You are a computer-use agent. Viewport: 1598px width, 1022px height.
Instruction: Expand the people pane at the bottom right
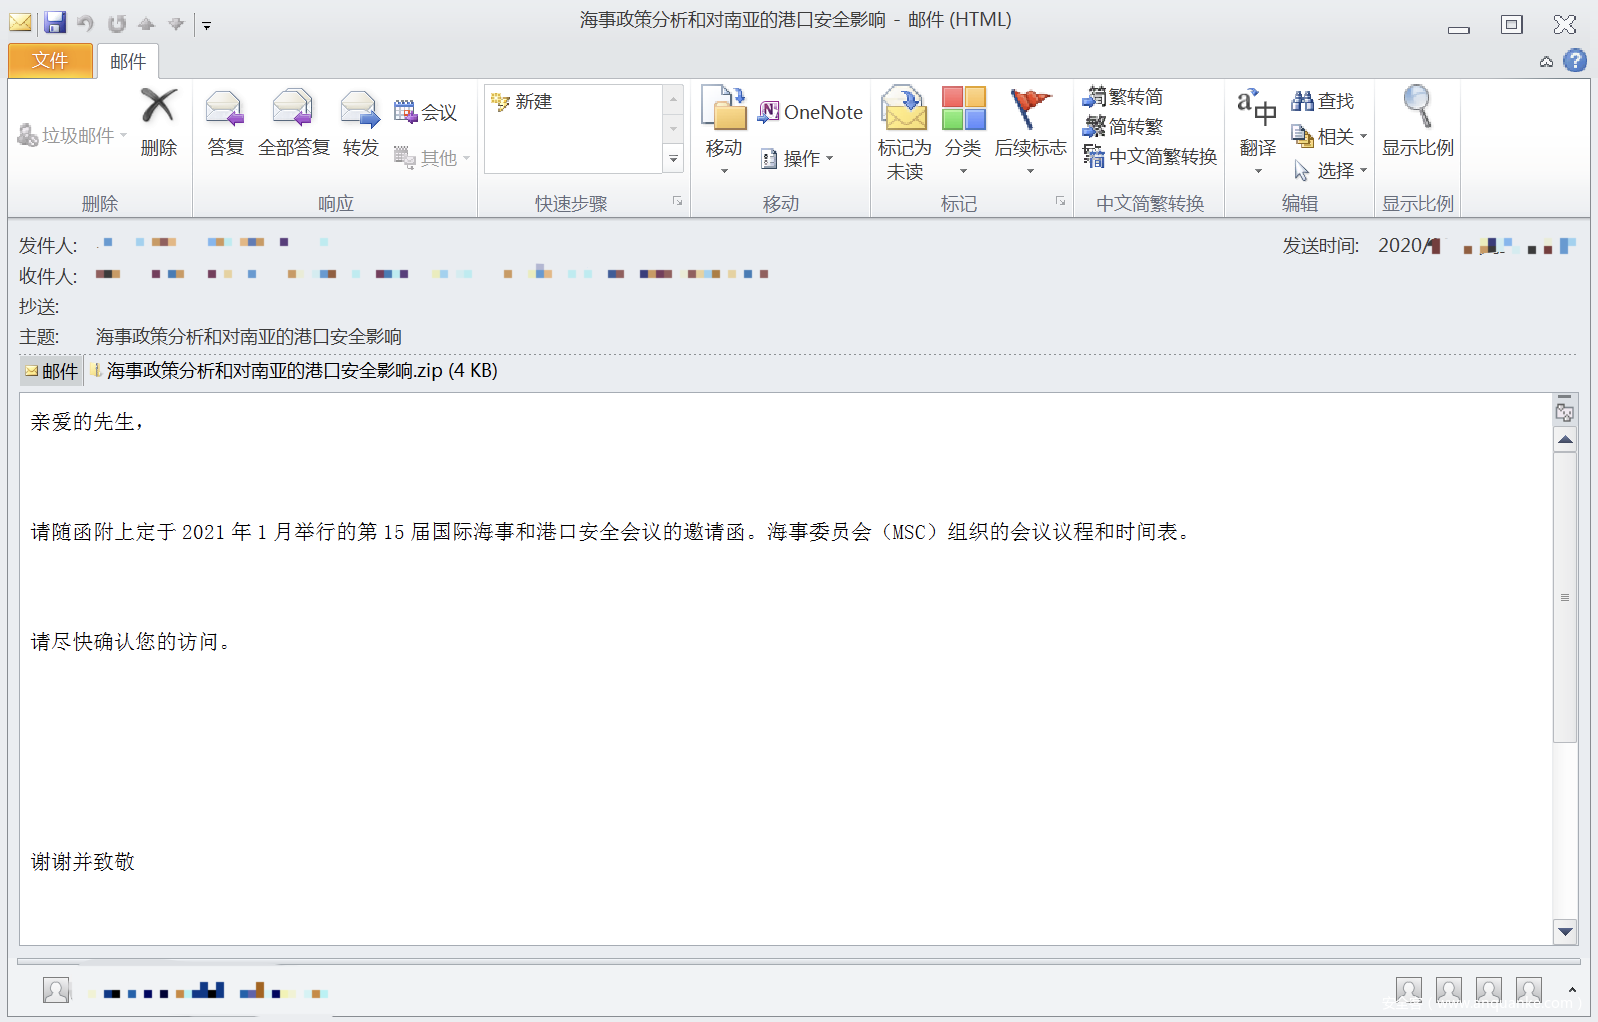(x=1572, y=990)
